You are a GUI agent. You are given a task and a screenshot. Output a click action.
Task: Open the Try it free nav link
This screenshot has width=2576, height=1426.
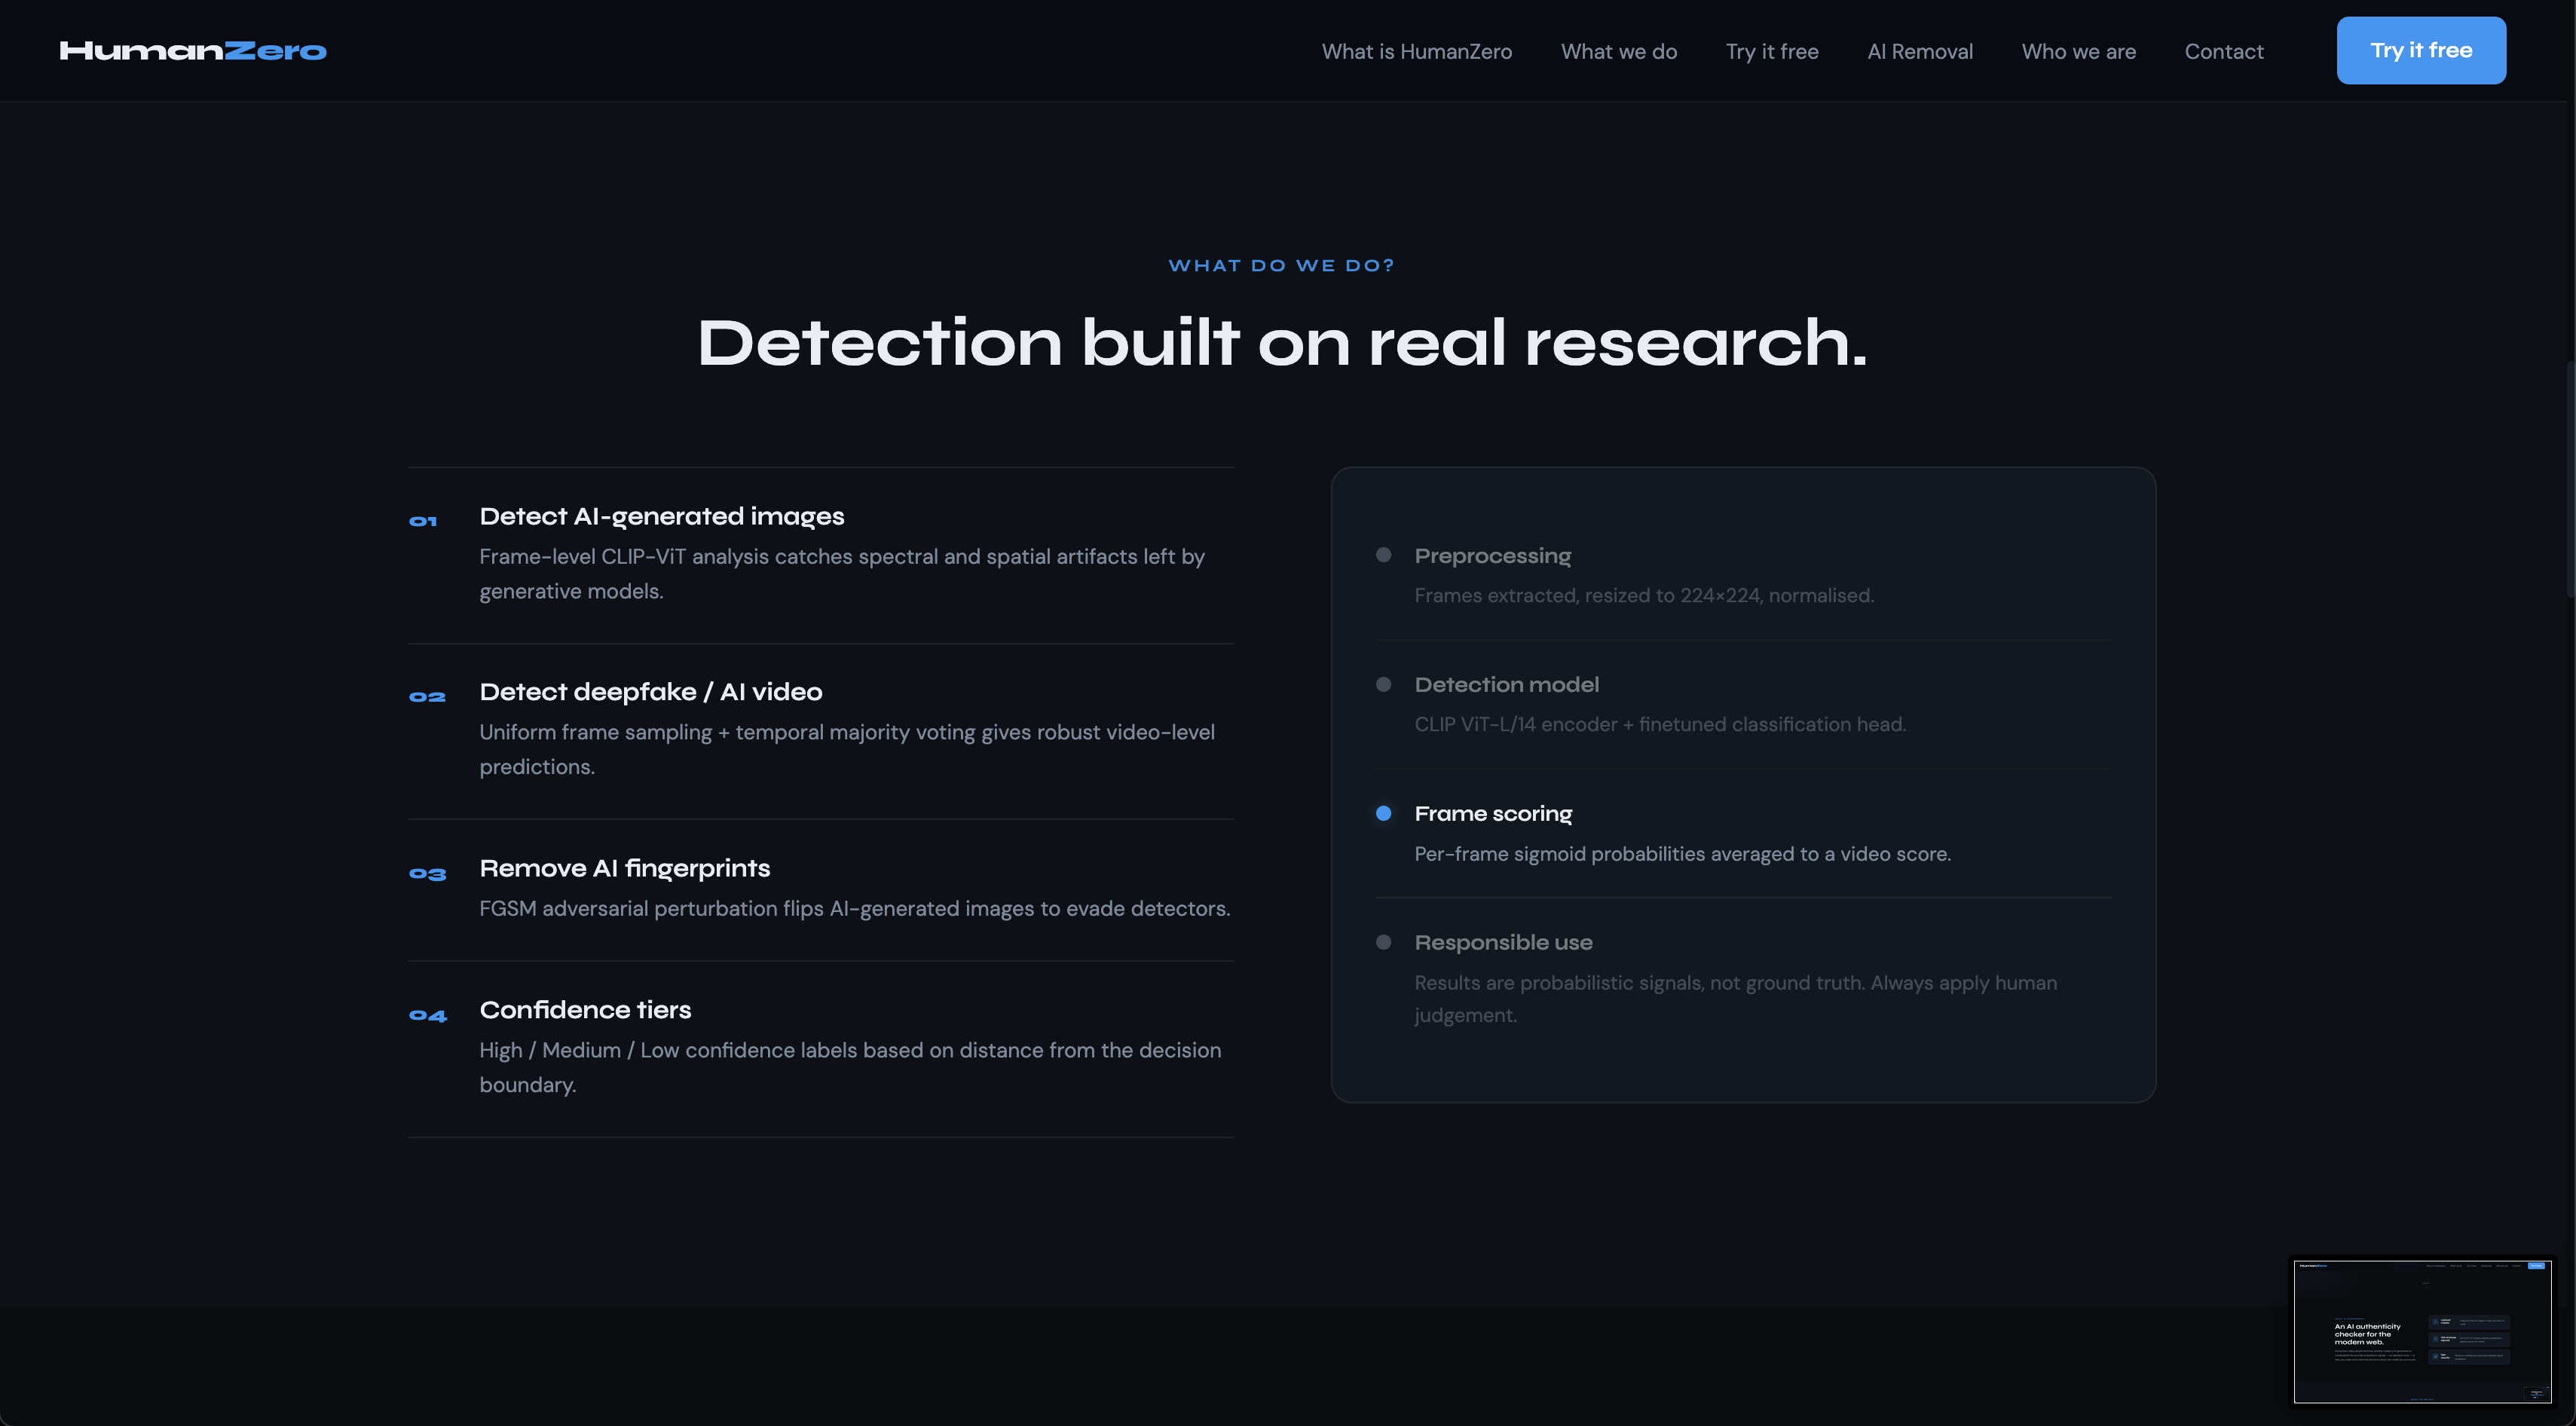point(1771,52)
